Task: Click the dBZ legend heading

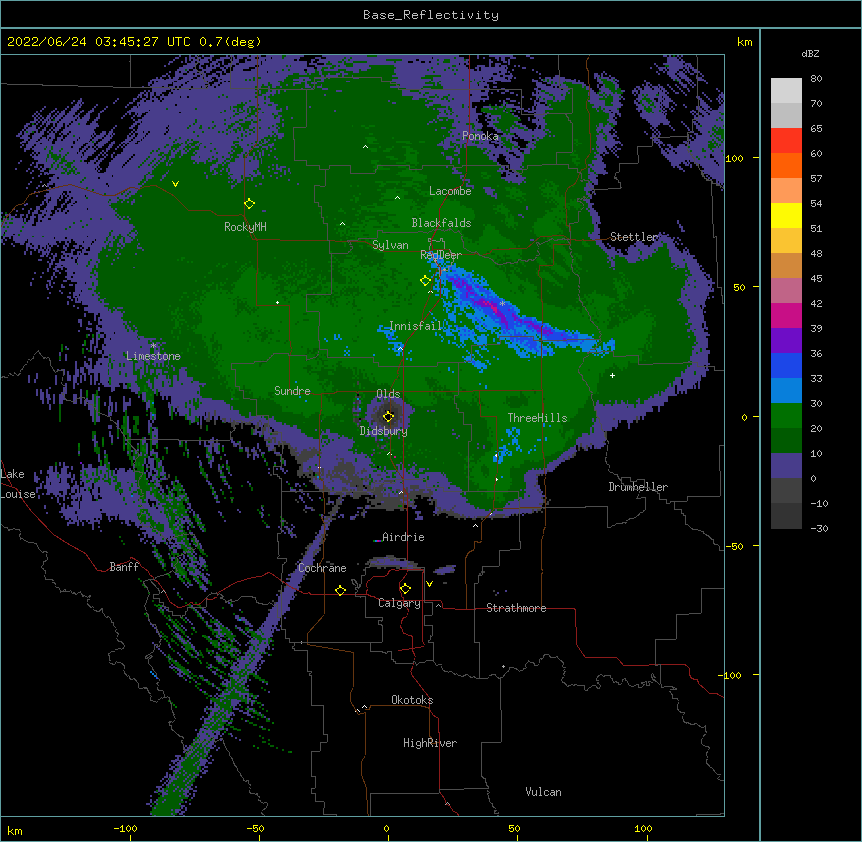Action: [810, 54]
